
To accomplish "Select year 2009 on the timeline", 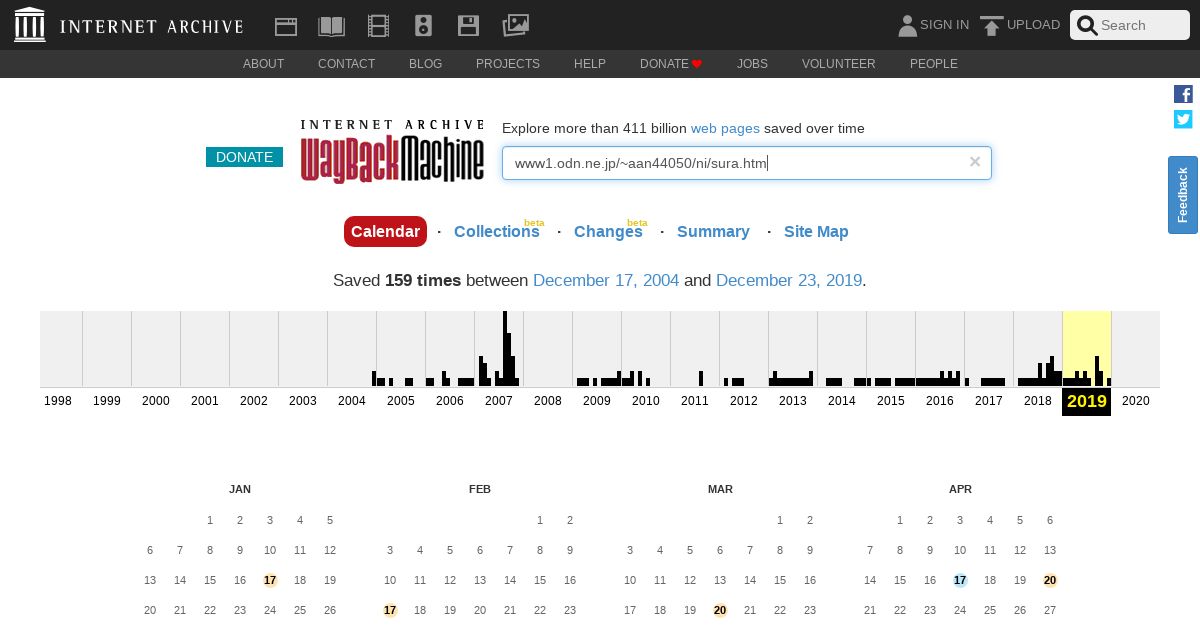I will pyautogui.click(x=597, y=400).
